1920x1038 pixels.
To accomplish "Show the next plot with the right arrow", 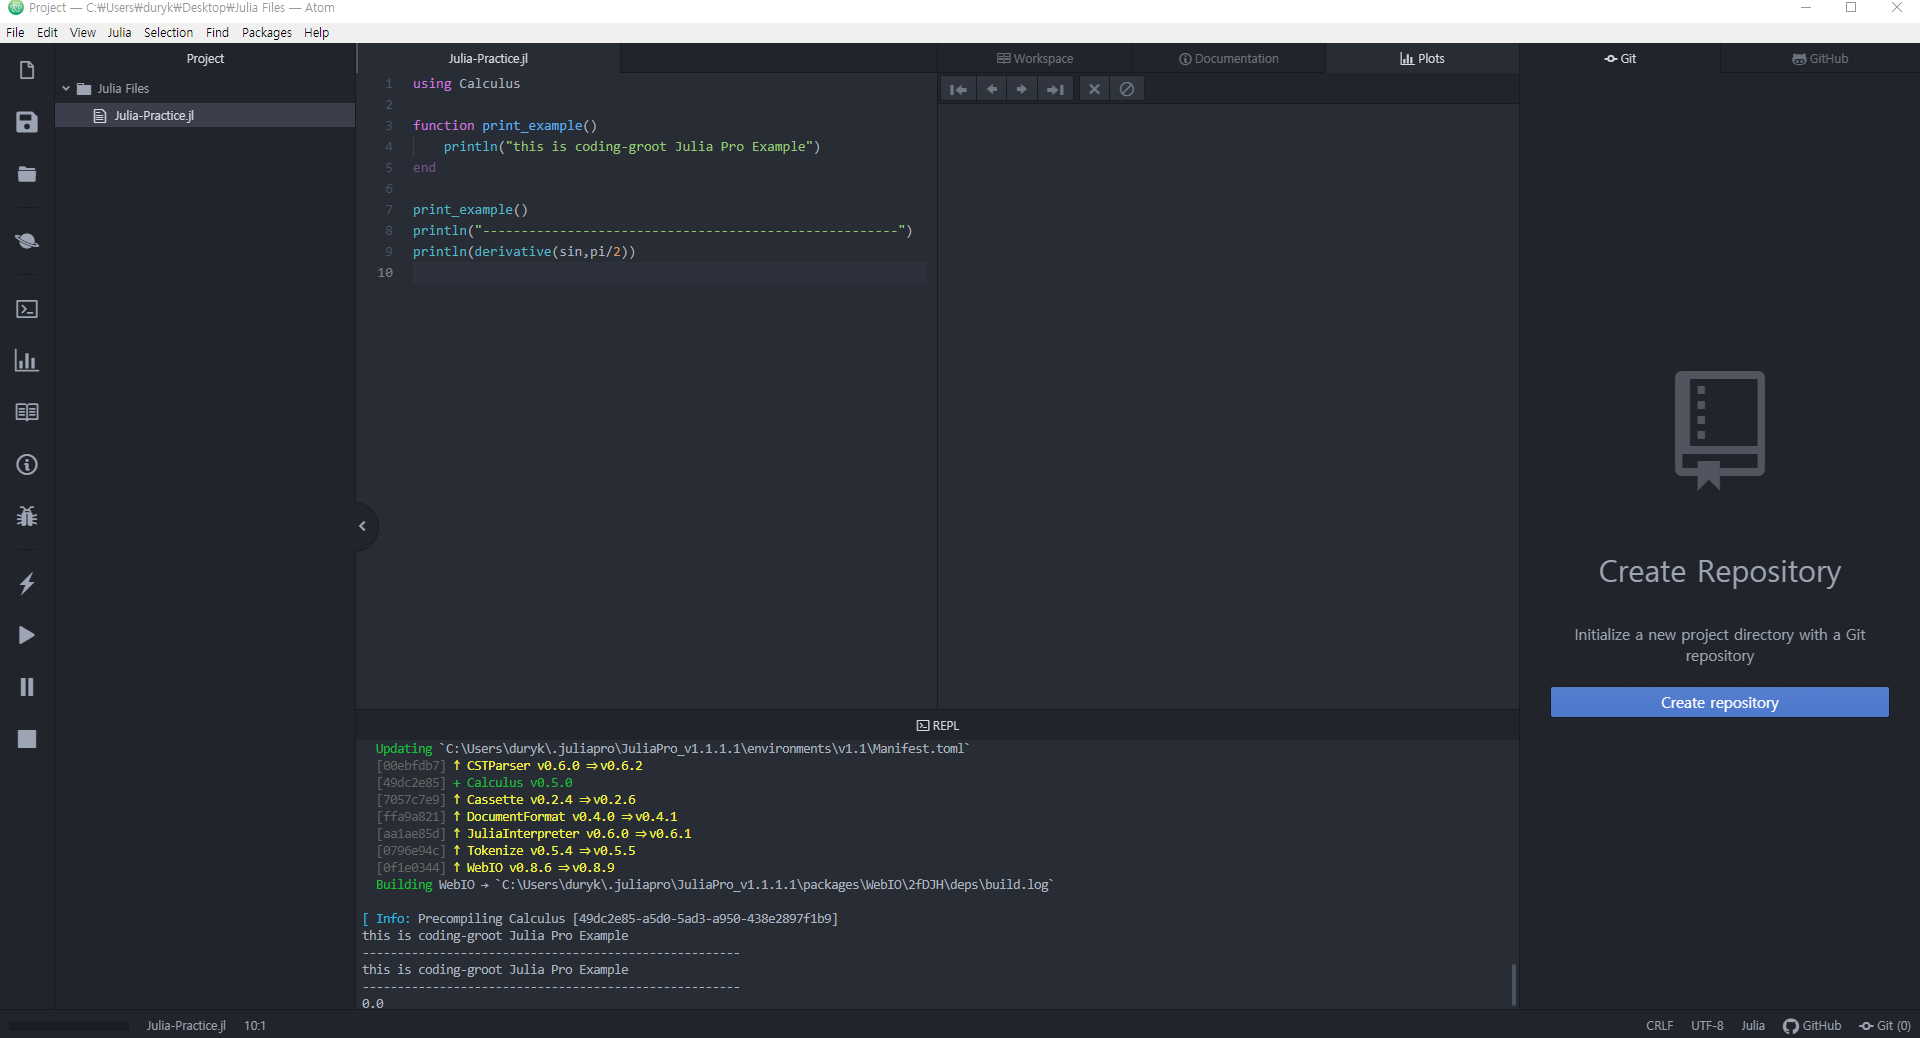I will [x=1022, y=89].
